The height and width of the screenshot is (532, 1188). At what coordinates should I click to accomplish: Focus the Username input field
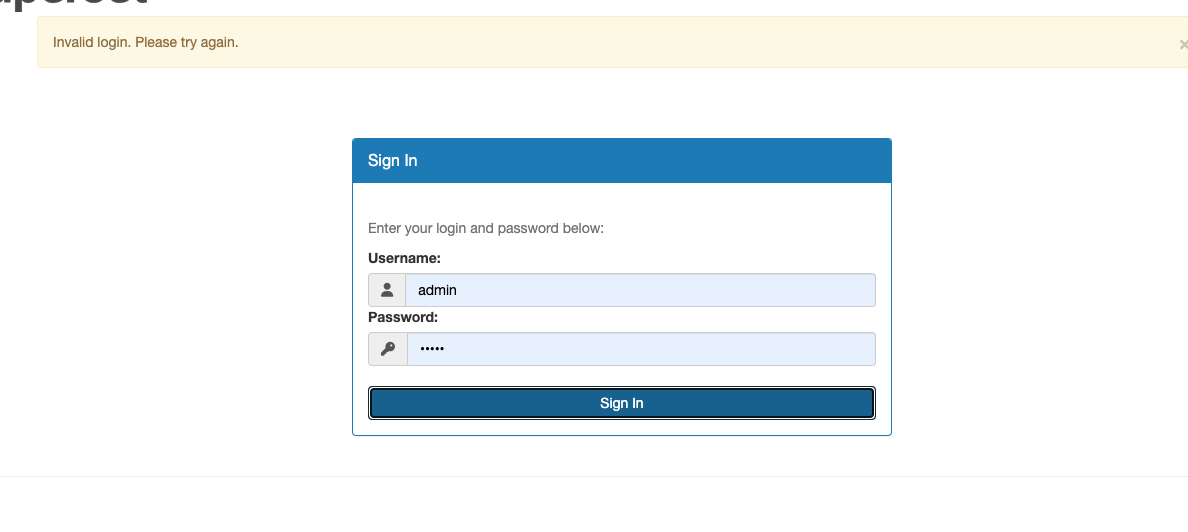point(640,290)
